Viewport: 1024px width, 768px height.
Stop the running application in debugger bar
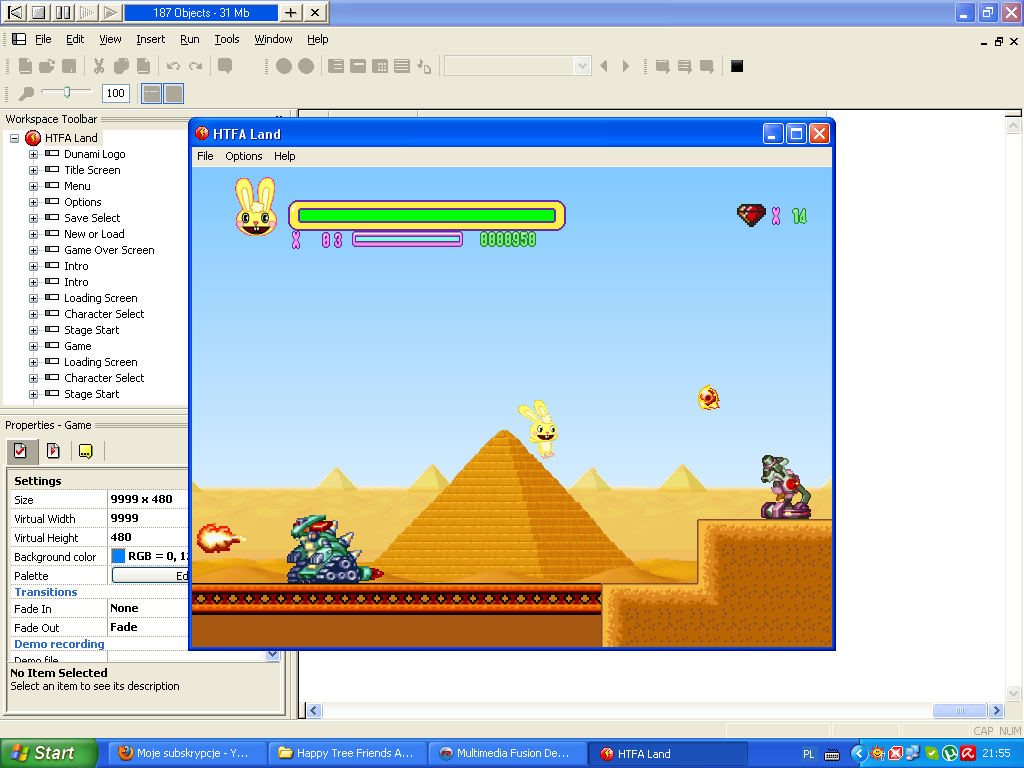39,12
